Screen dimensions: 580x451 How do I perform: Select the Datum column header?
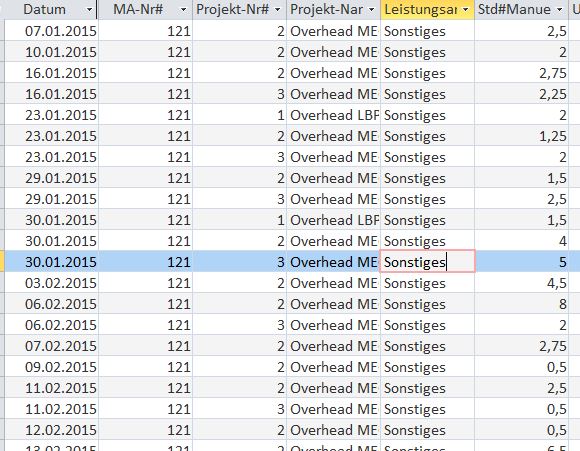click(x=51, y=10)
